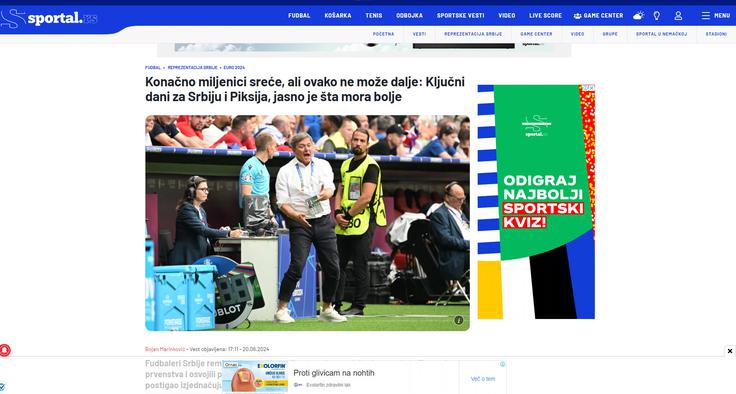Click the image info icon on photo
The height and width of the screenshot is (394, 736).
click(x=459, y=320)
